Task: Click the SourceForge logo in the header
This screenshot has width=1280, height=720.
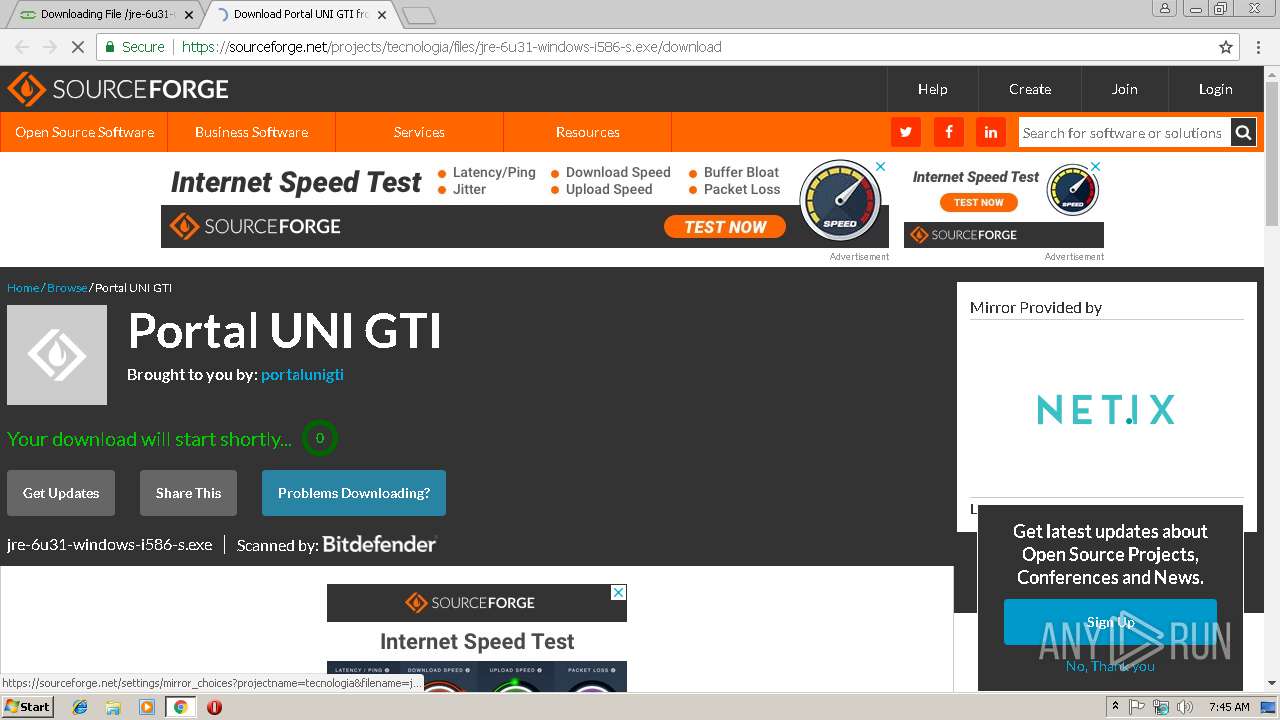Action: 118,89
